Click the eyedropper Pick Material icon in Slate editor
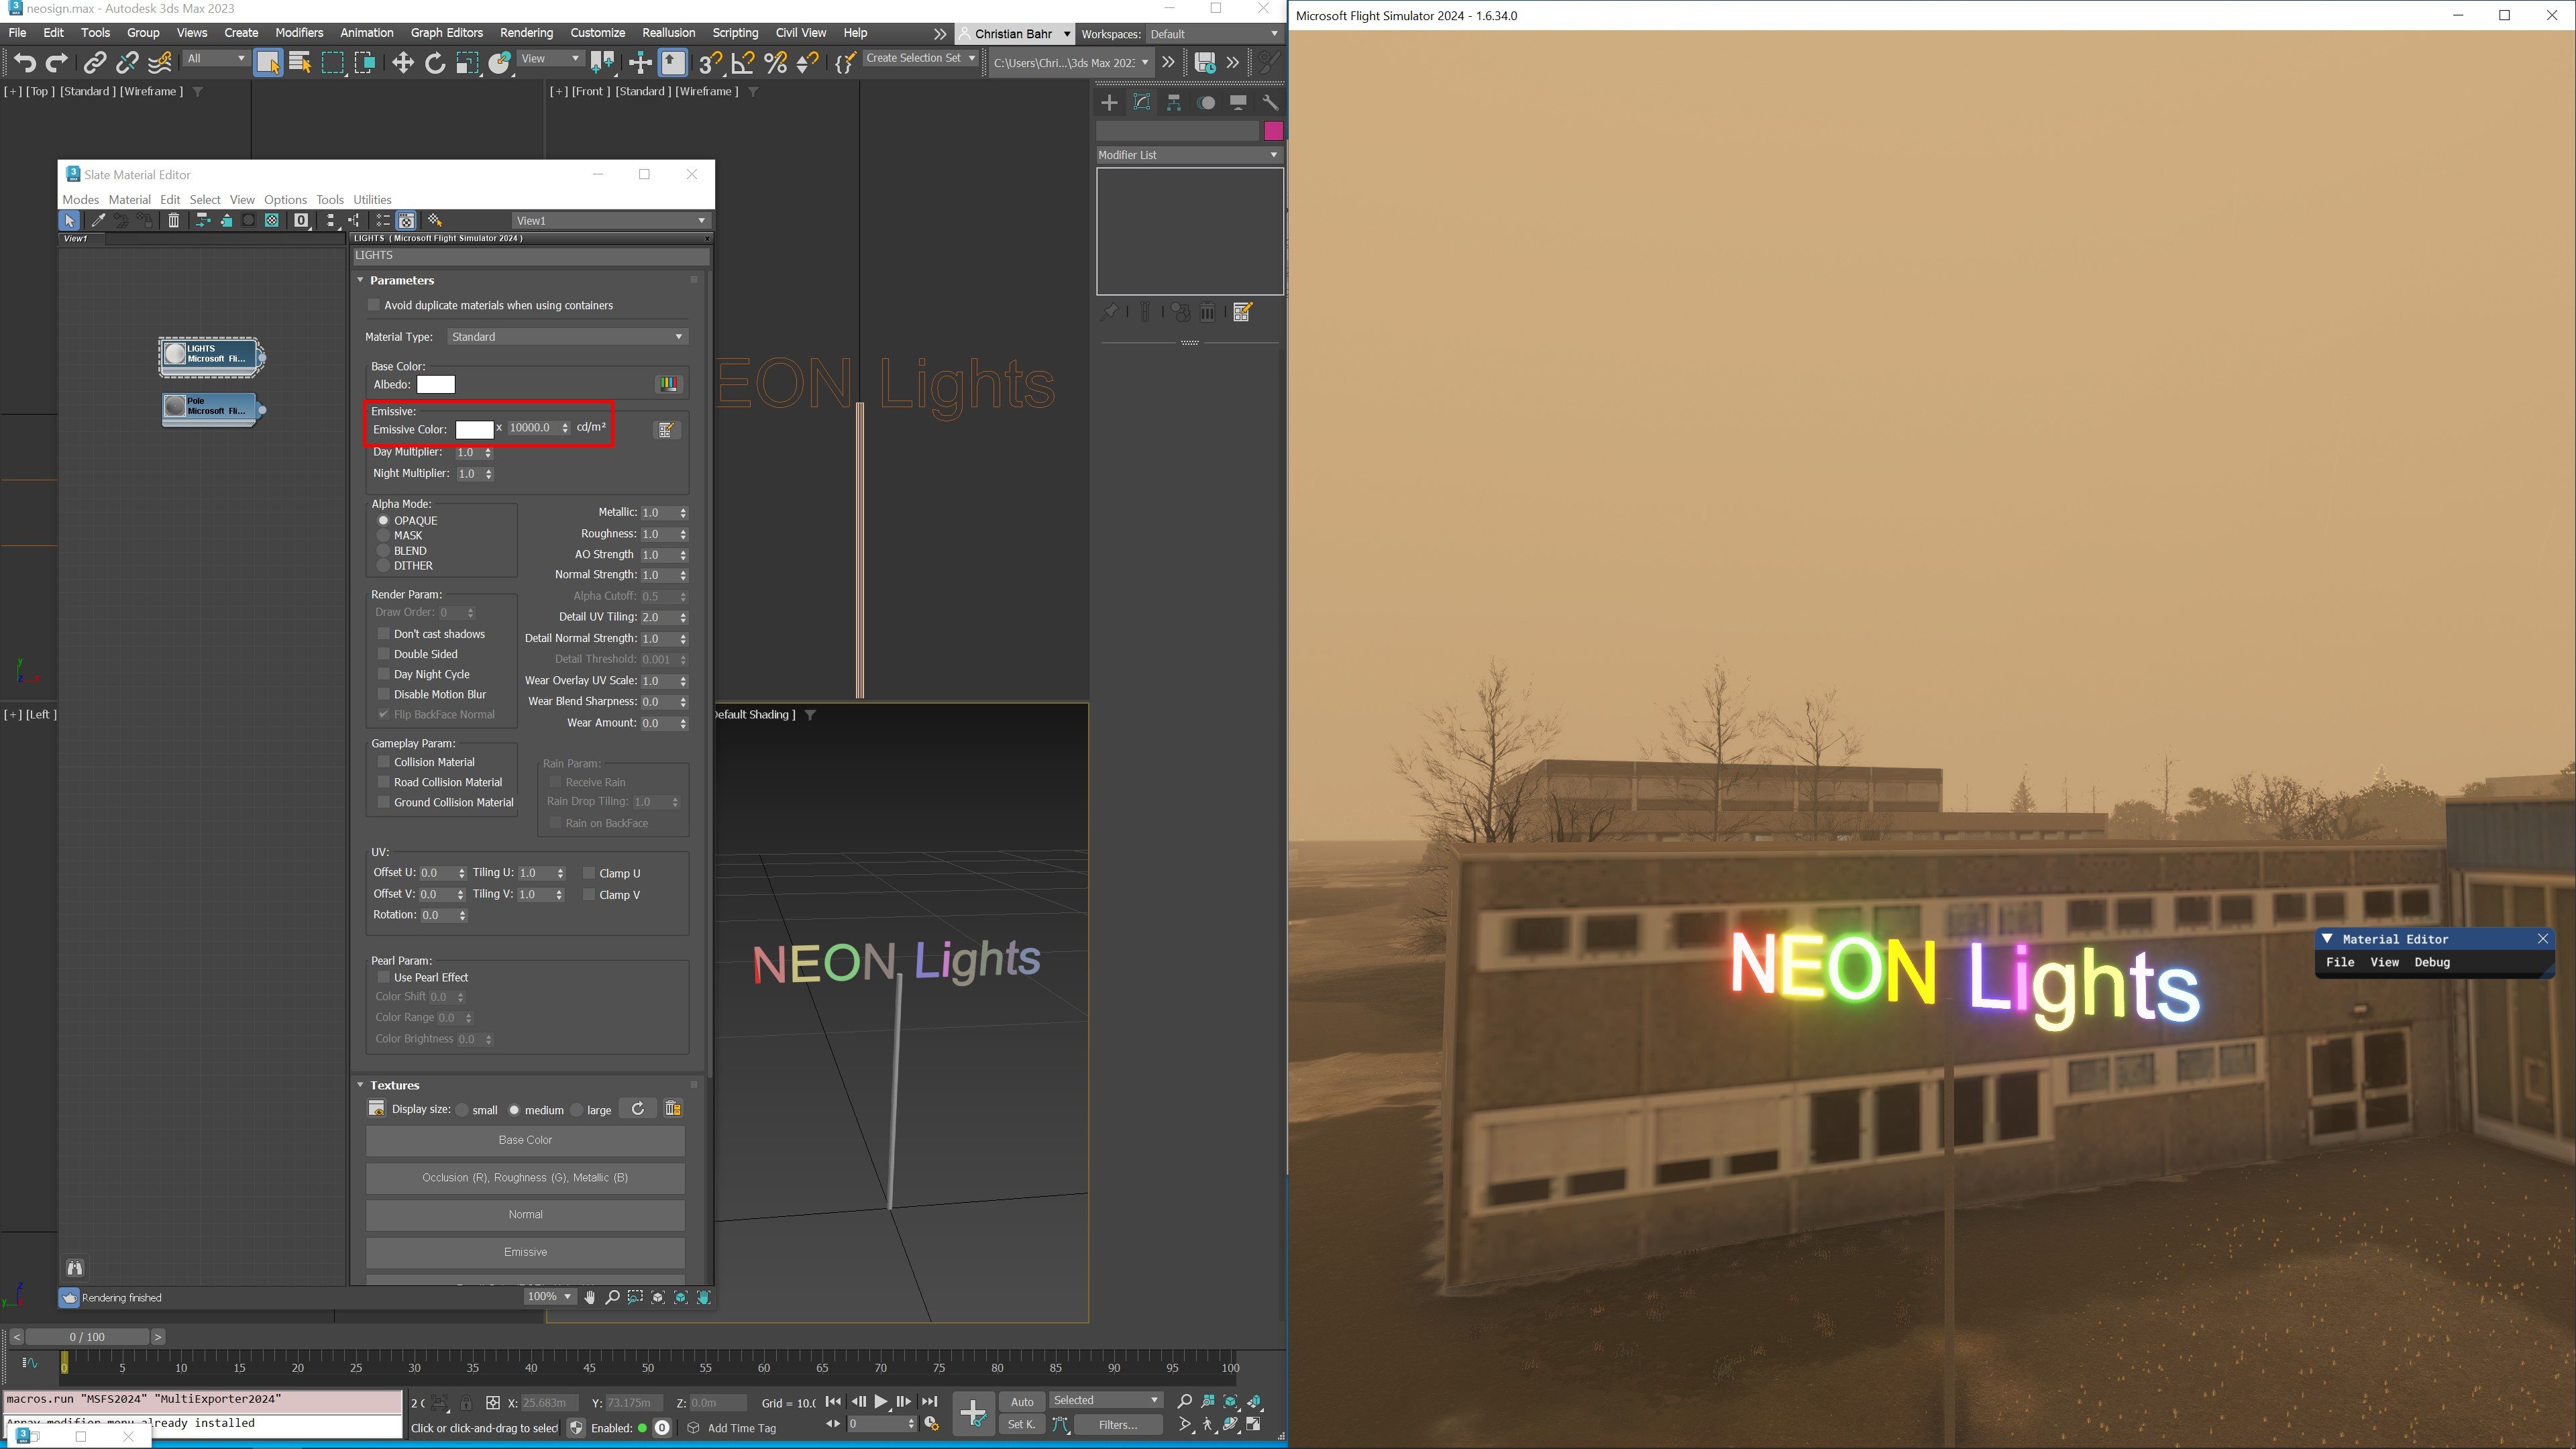 (98, 220)
